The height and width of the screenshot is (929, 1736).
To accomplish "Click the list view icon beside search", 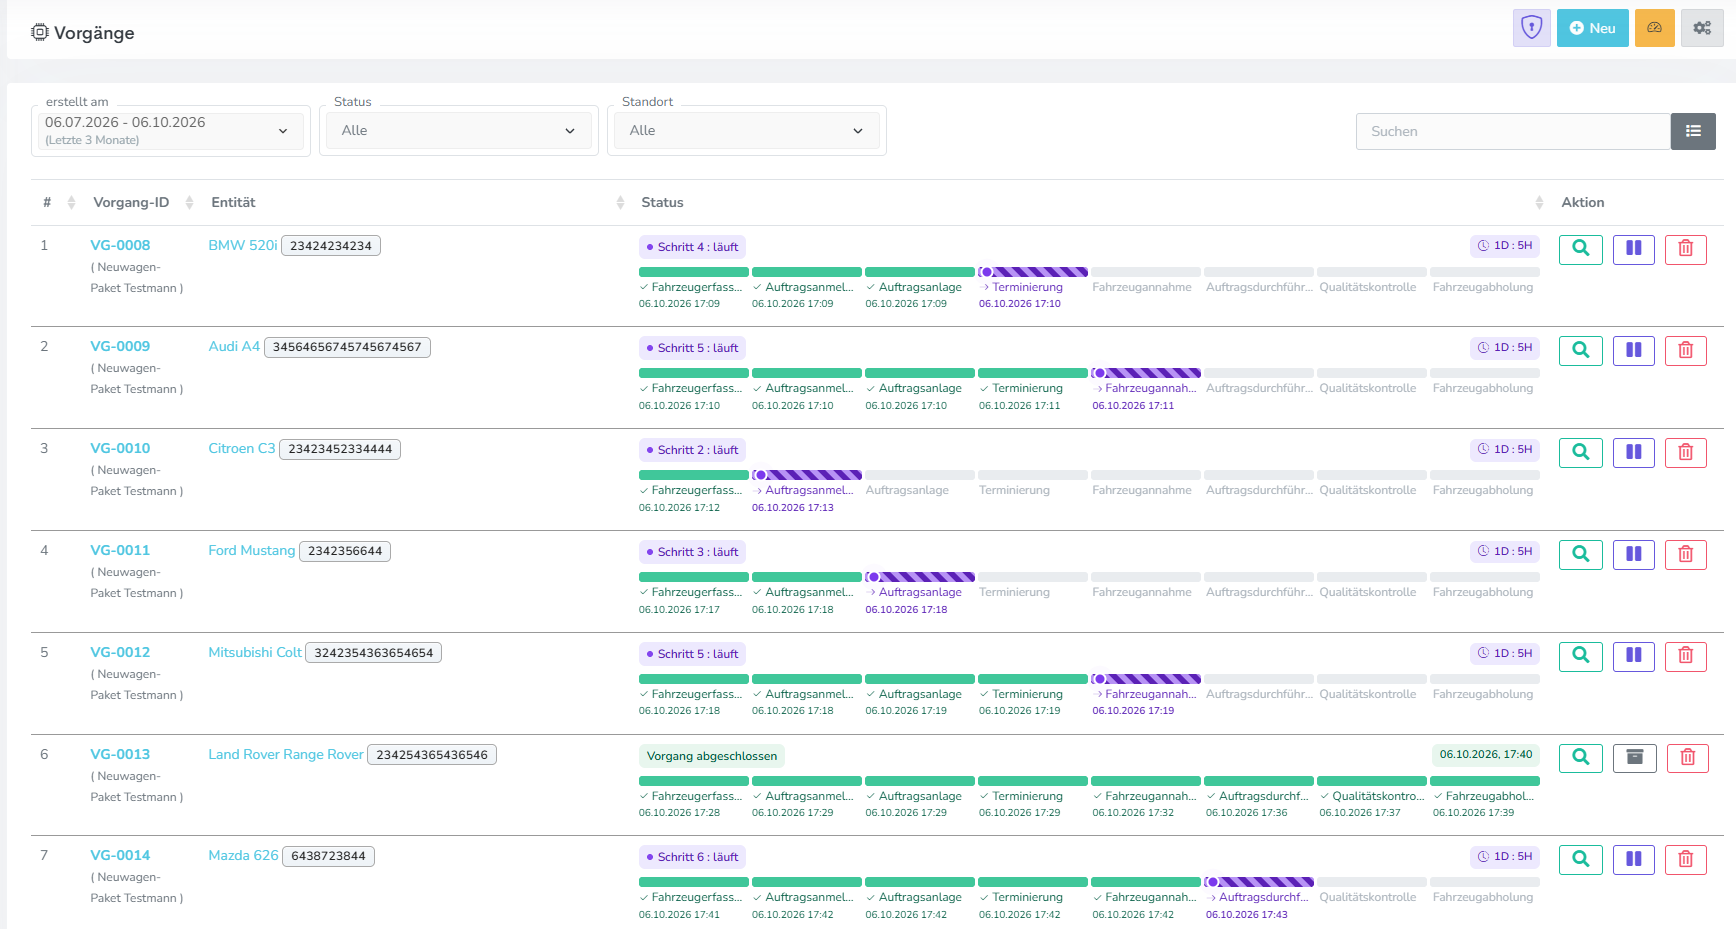I will click(1693, 131).
